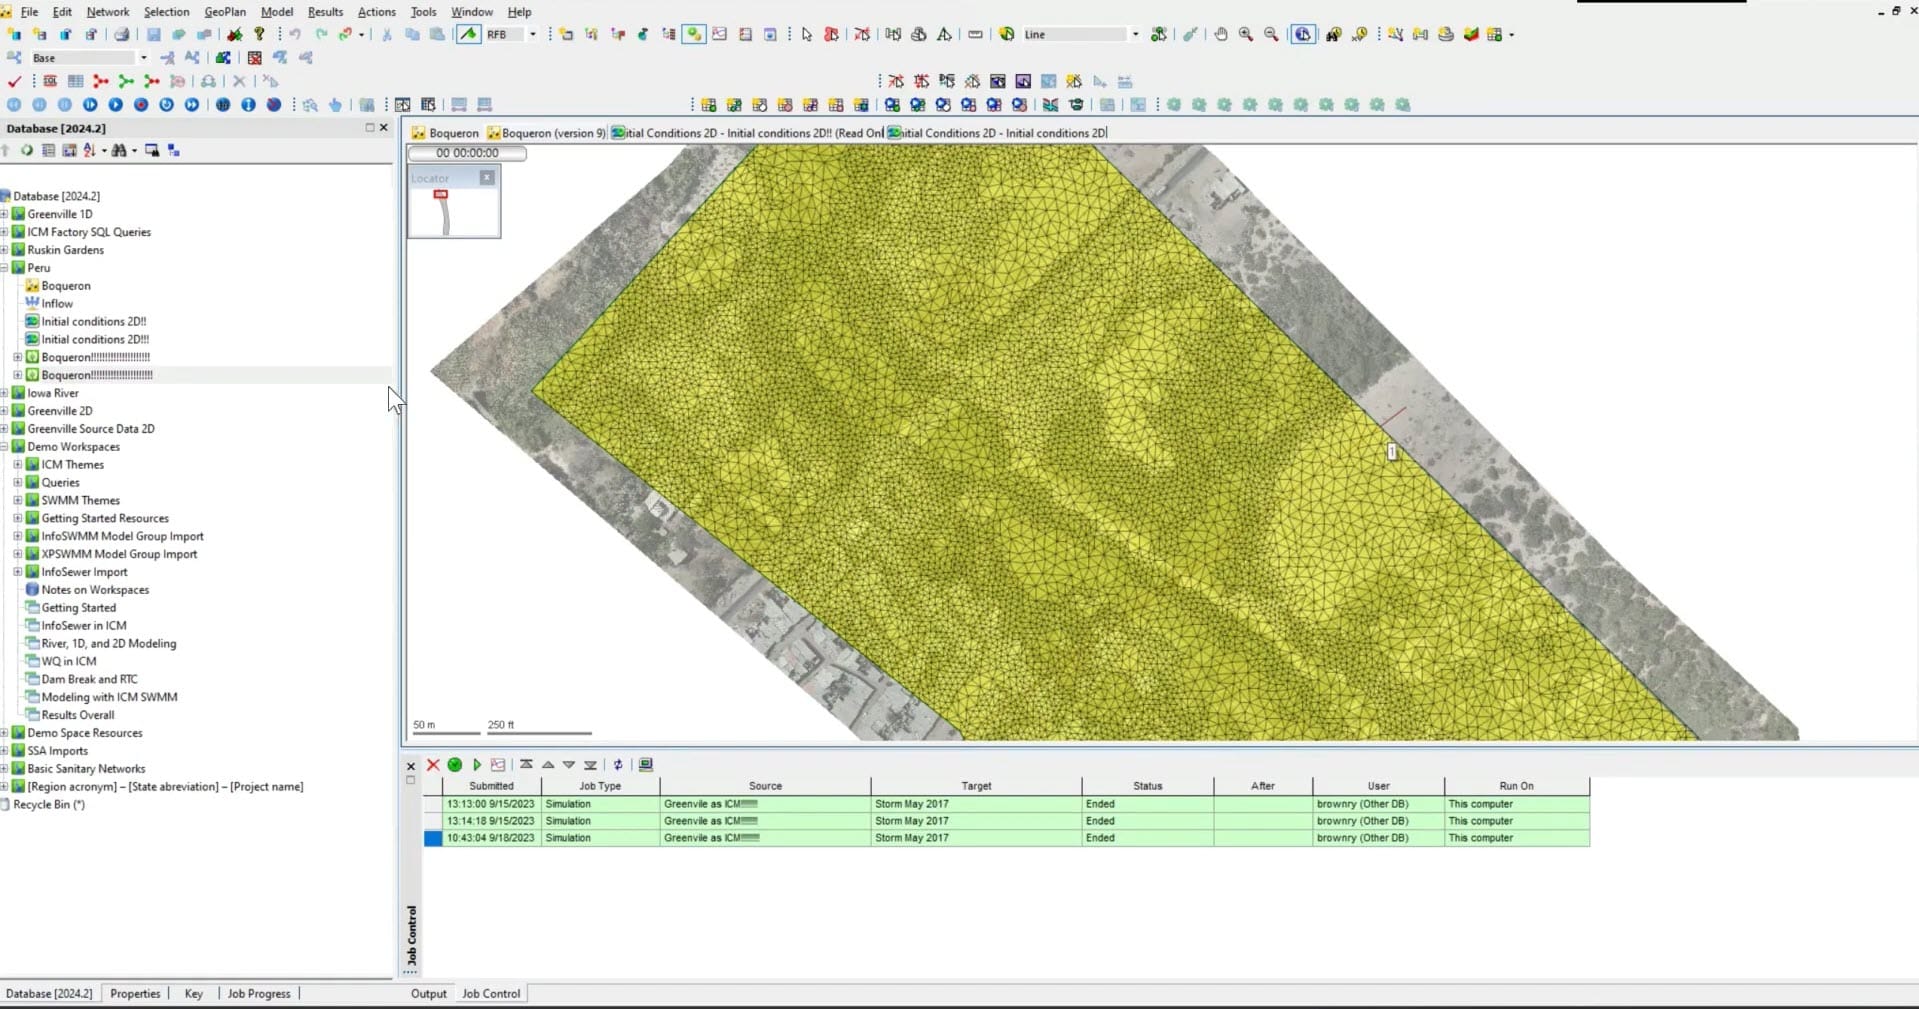Click the 00 00:00:00 time slider bar
The width and height of the screenshot is (1919, 1009).
[x=467, y=153]
